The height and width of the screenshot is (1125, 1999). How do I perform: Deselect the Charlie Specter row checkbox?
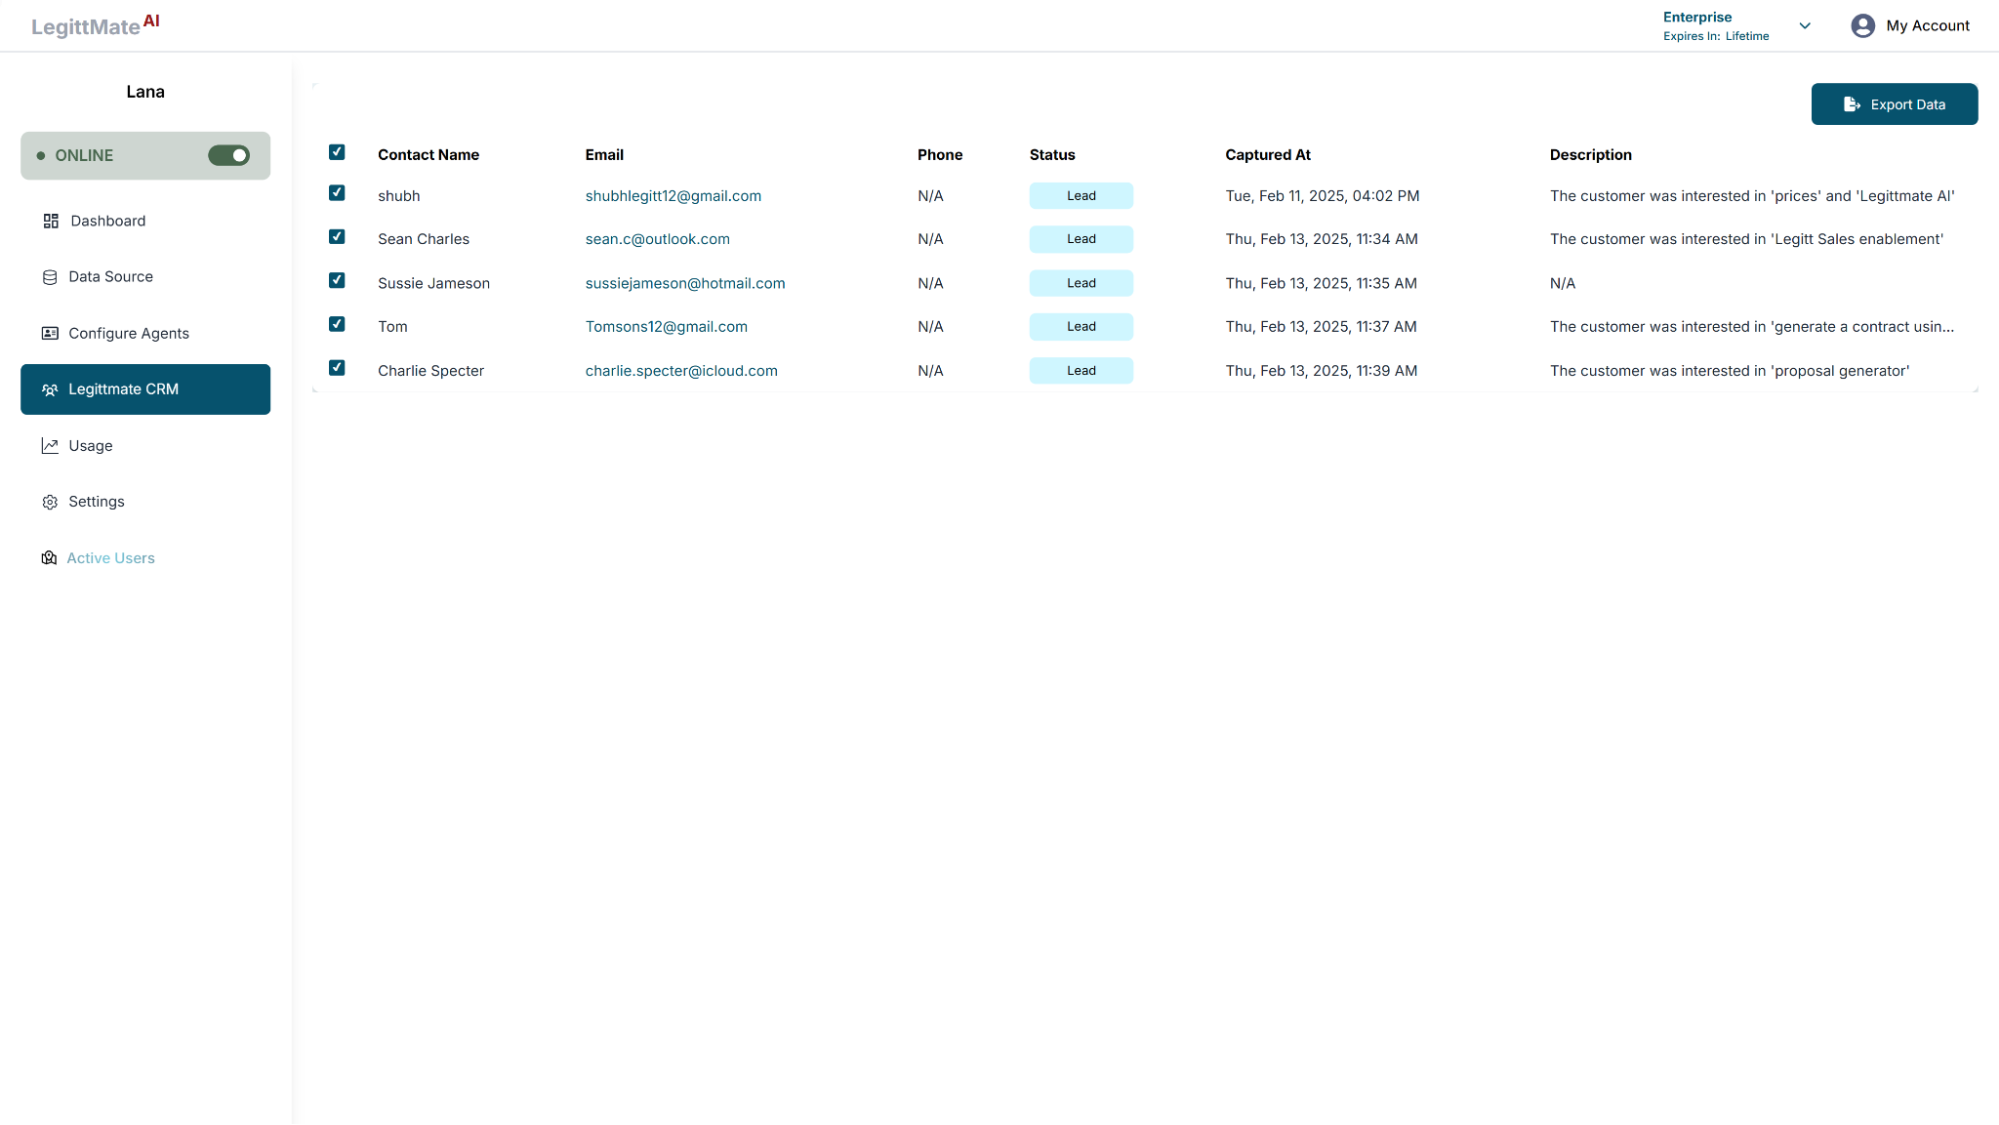tap(337, 368)
